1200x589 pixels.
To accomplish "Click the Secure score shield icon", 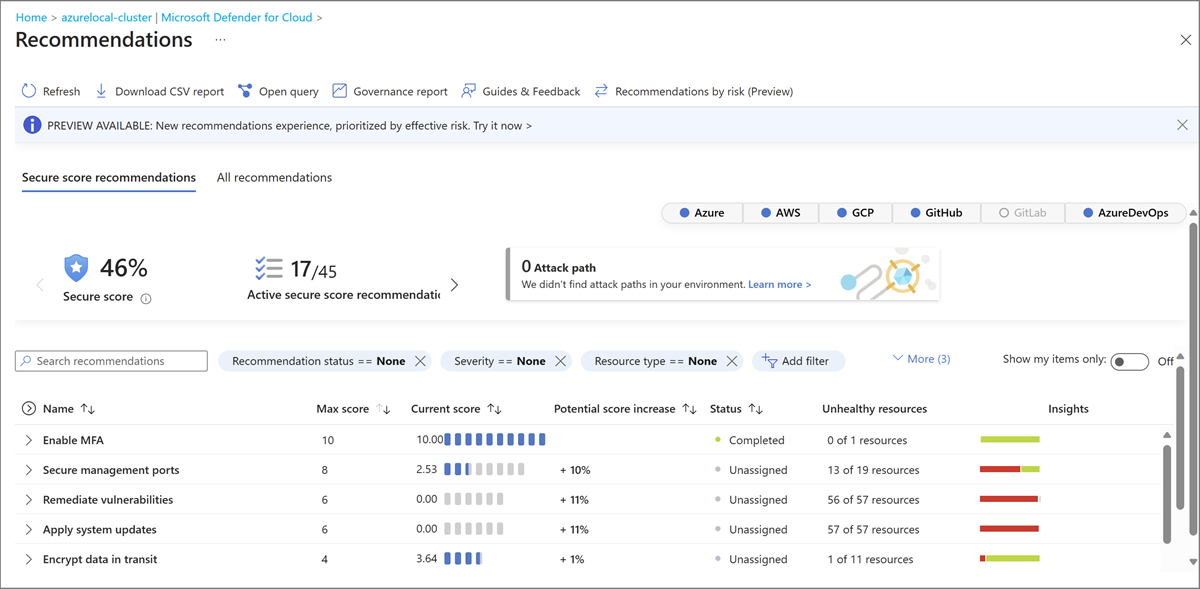I will (x=77, y=268).
